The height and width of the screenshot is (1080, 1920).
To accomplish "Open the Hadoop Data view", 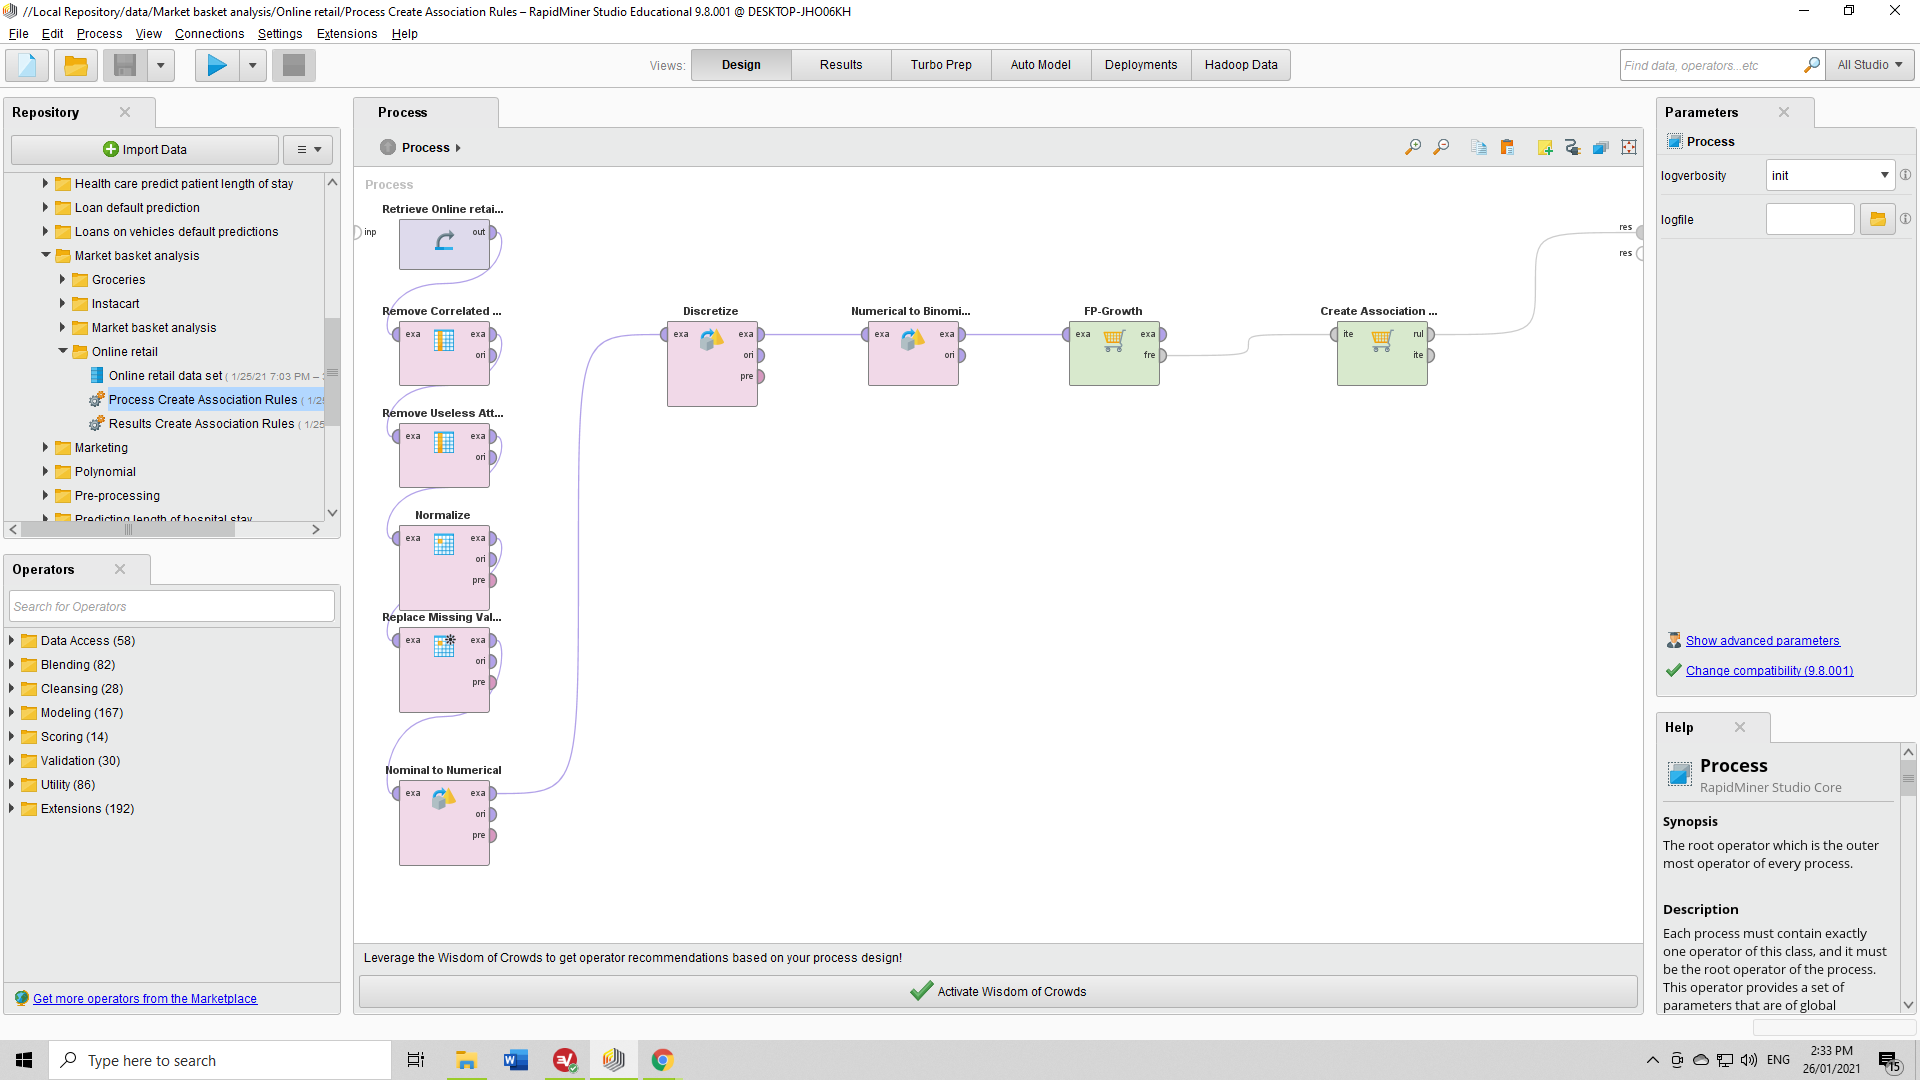I will click(1241, 65).
